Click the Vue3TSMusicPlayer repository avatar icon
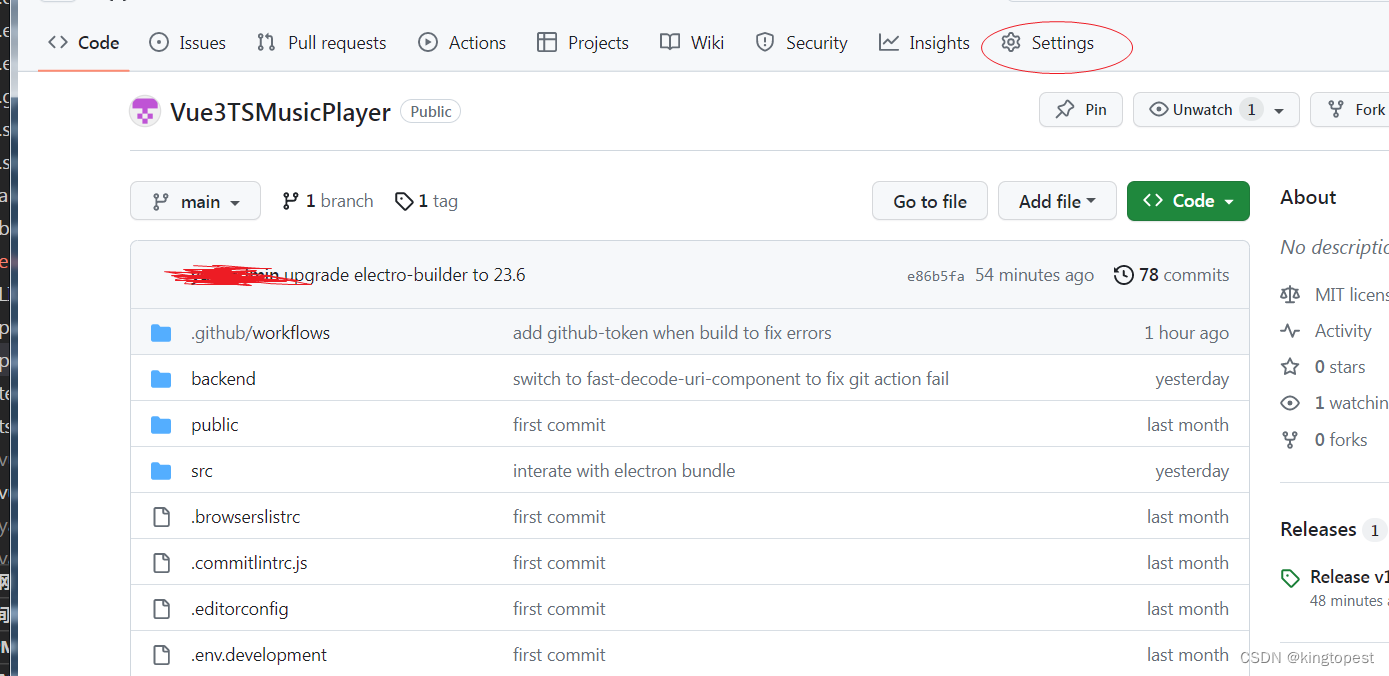Viewport: 1389px width, 676px height. [x=145, y=111]
